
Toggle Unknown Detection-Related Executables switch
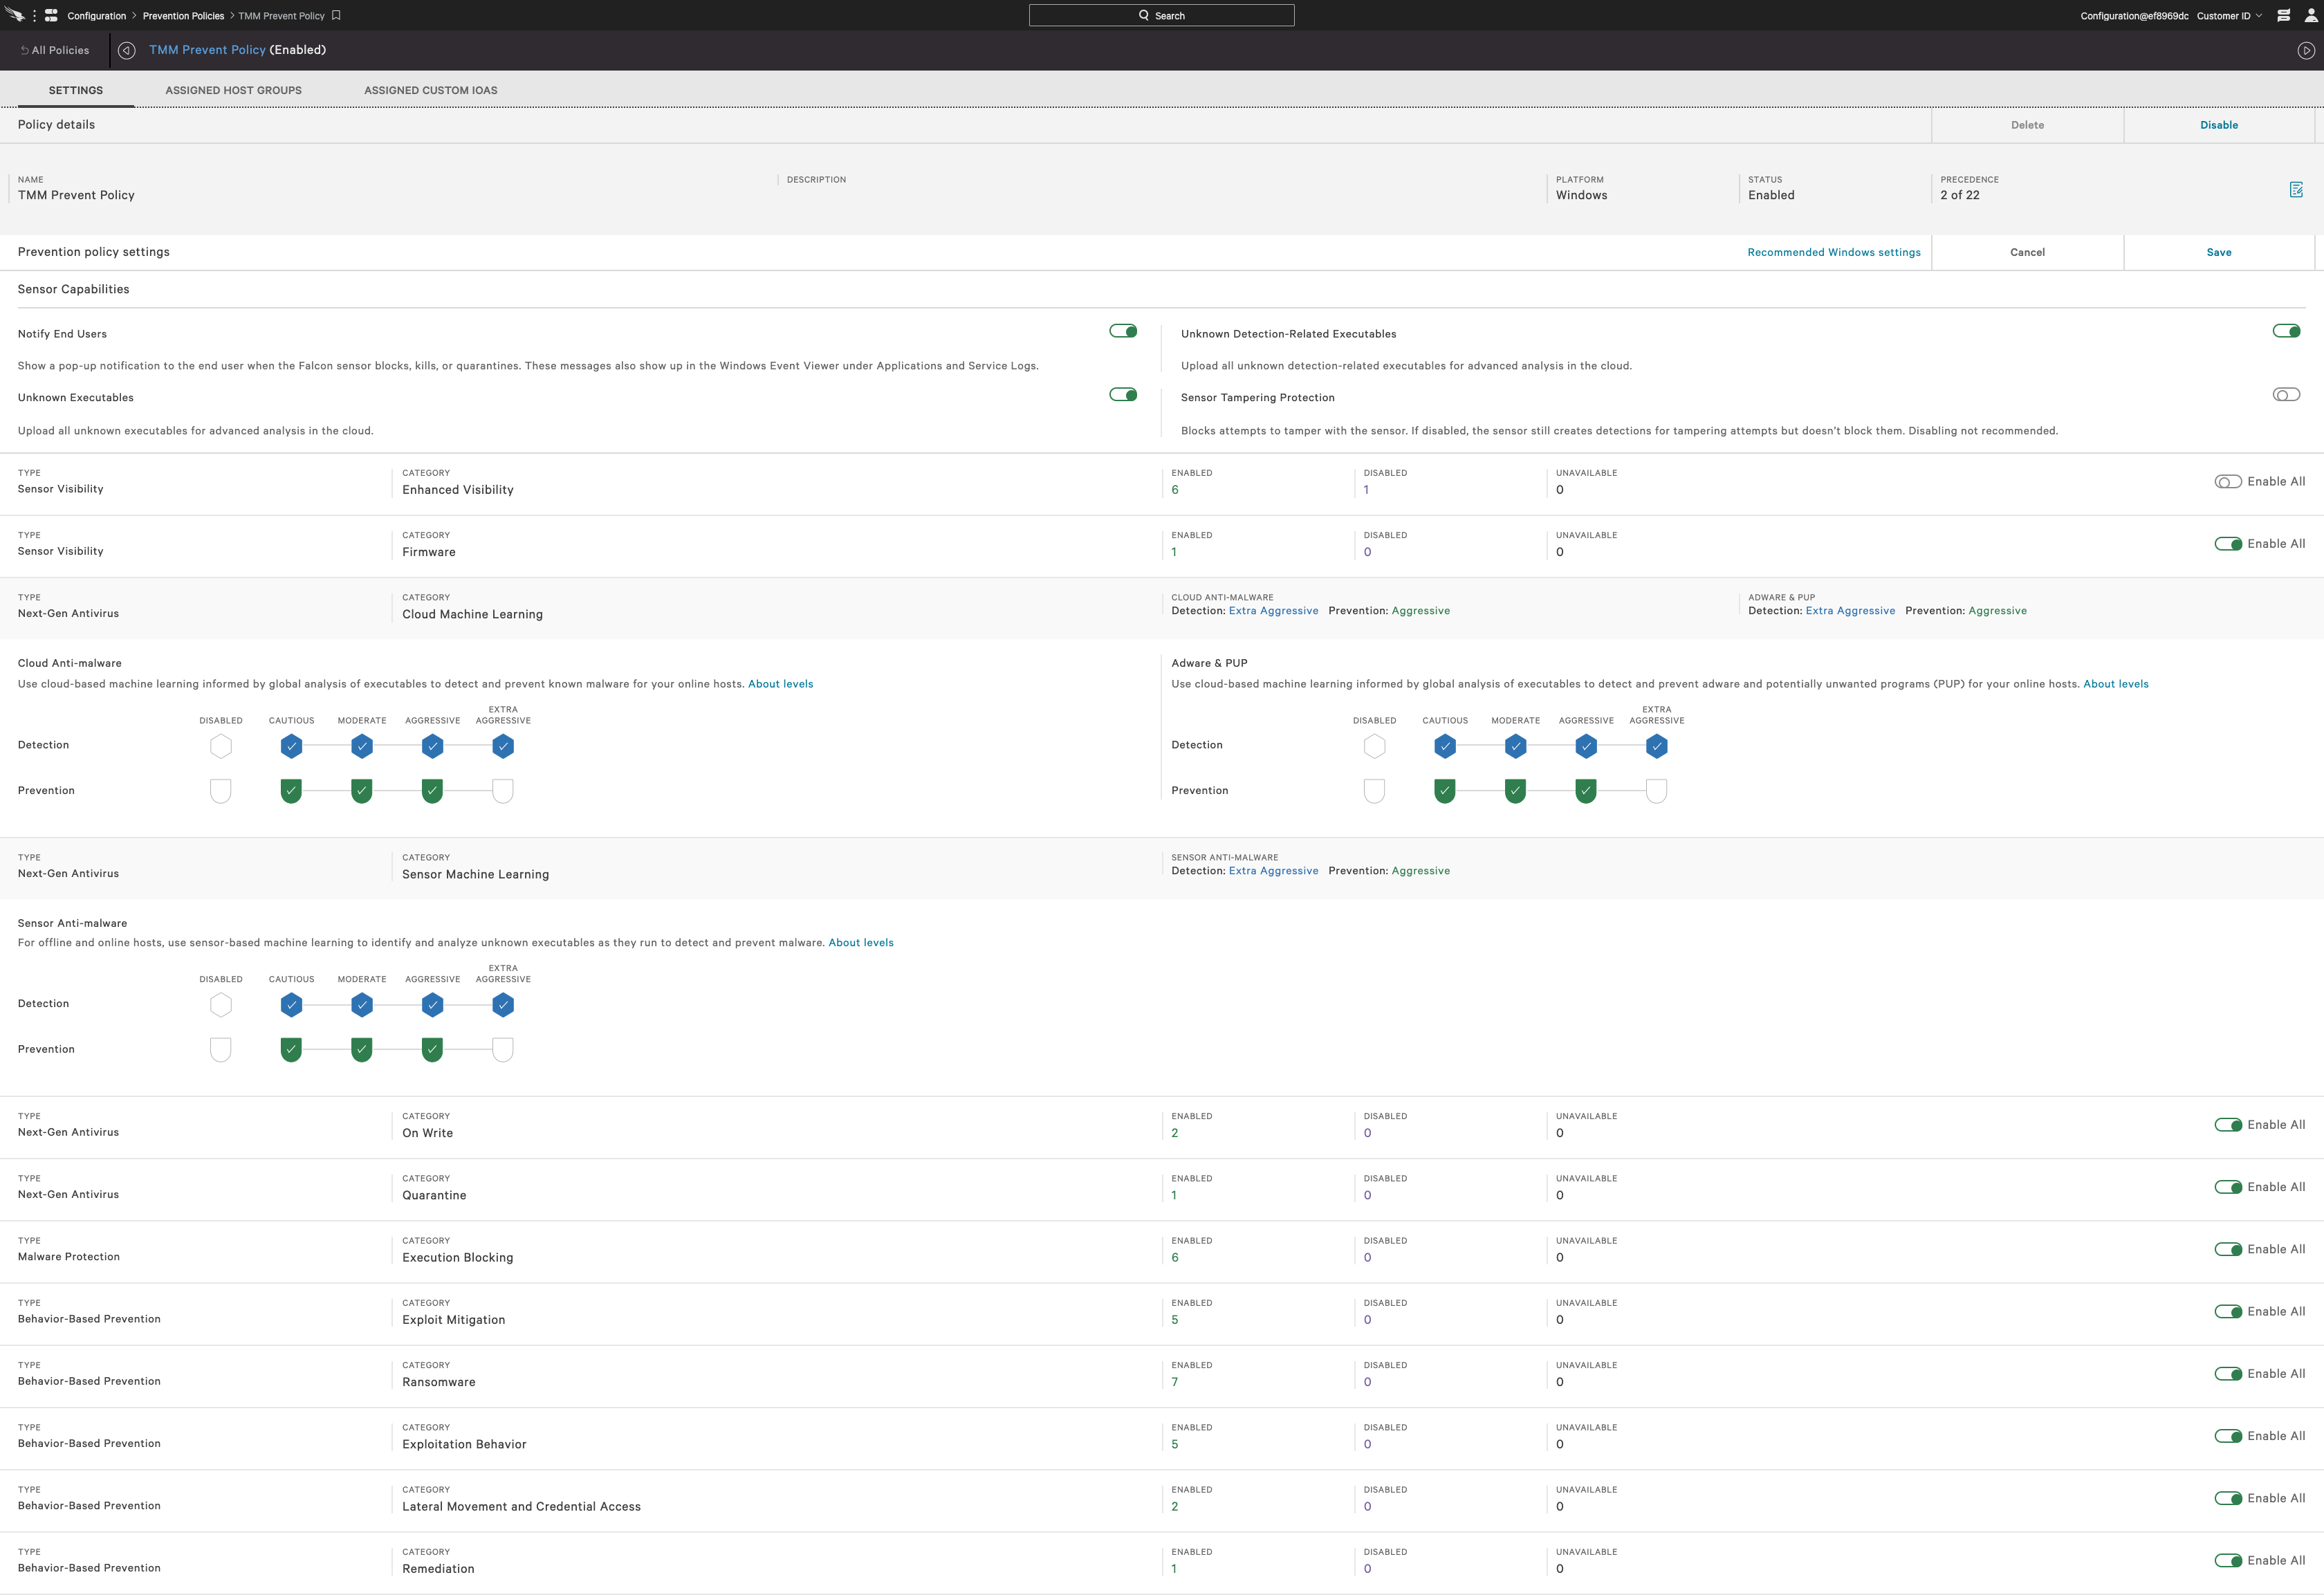[x=2286, y=331]
